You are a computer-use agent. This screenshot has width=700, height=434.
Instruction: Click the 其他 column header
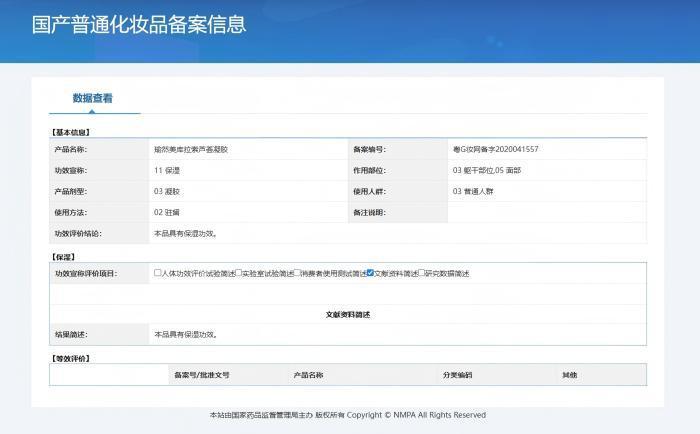[569, 375]
